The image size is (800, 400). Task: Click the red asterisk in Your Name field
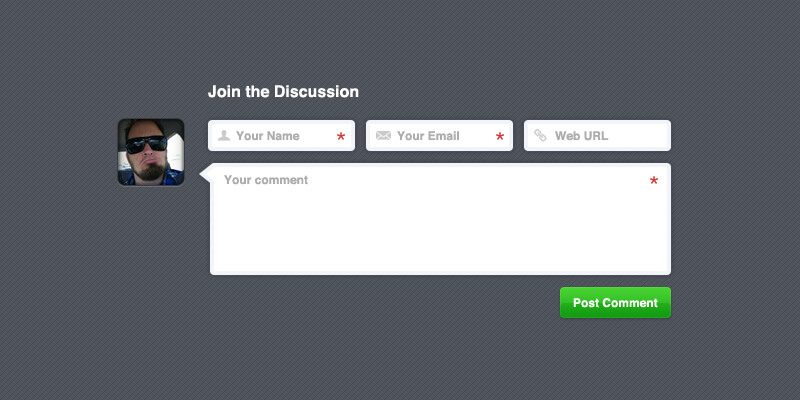click(341, 137)
